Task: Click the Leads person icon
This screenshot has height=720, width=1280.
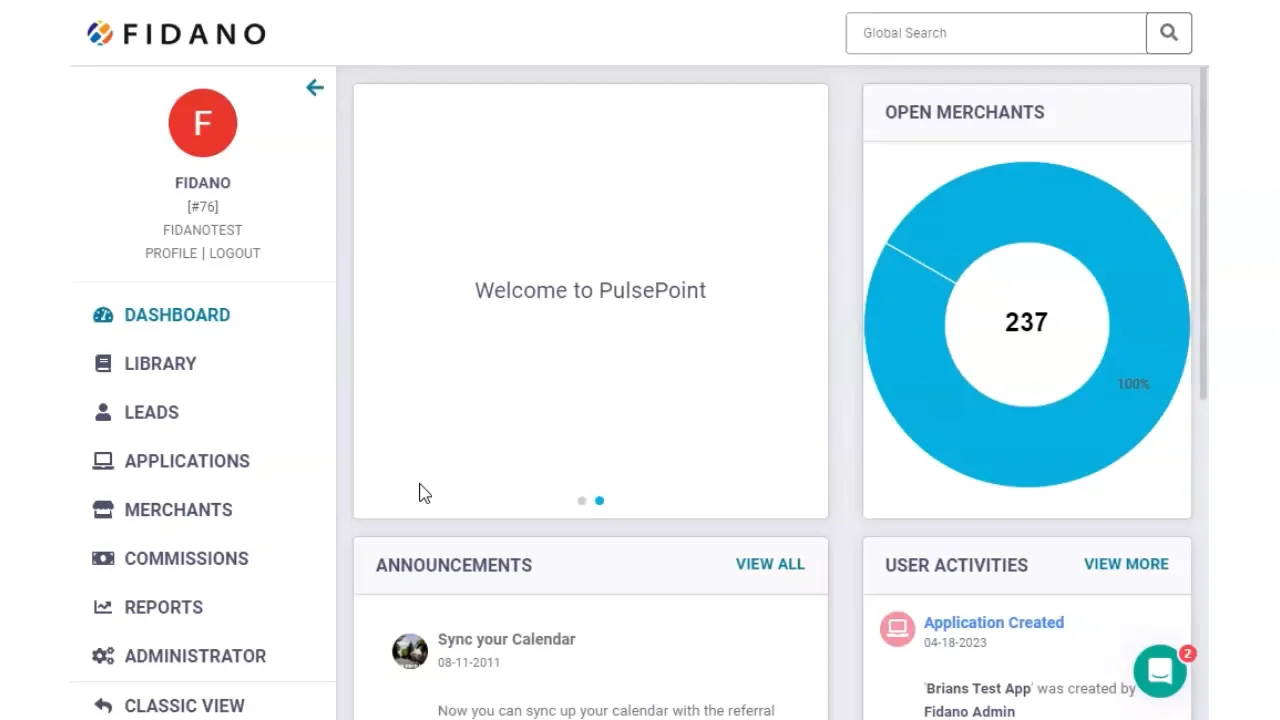Action: tap(103, 412)
